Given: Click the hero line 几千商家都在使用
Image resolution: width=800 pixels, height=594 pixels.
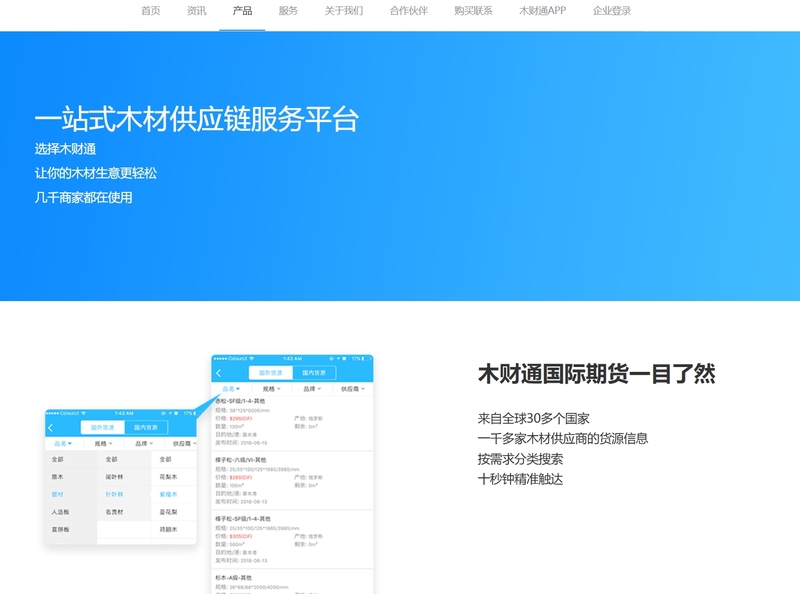Looking at the screenshot, I should (84, 197).
